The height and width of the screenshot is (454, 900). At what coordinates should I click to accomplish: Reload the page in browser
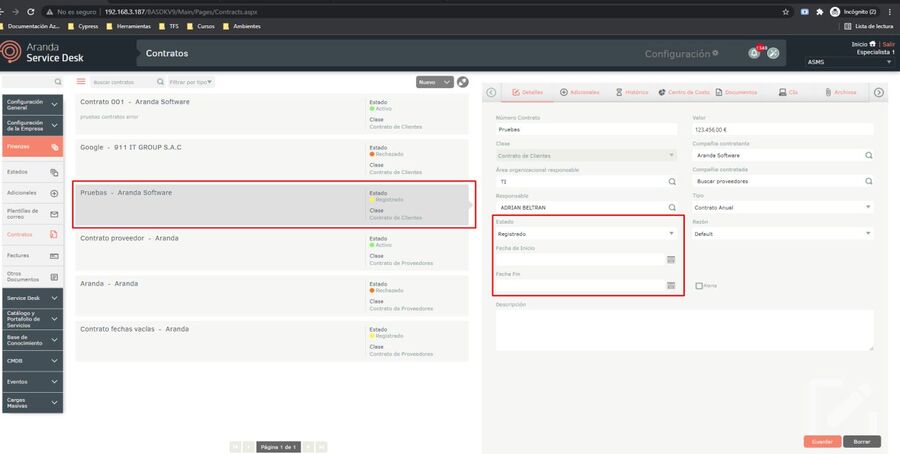[30, 11]
